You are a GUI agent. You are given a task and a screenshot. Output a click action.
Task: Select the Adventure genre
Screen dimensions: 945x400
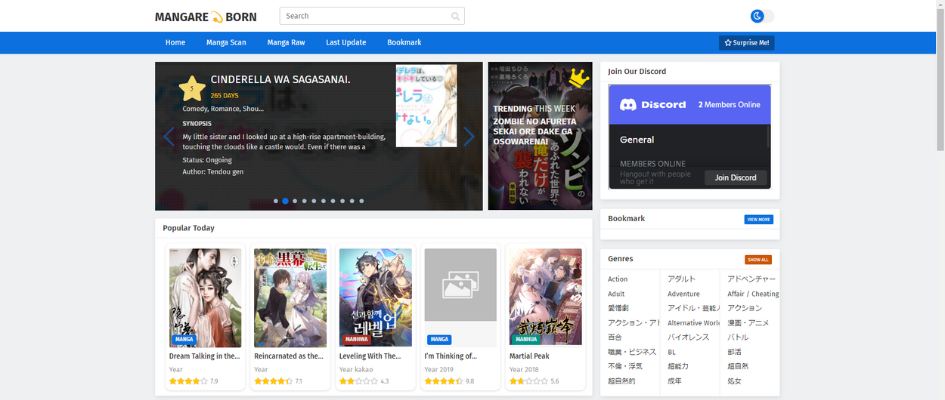point(683,294)
